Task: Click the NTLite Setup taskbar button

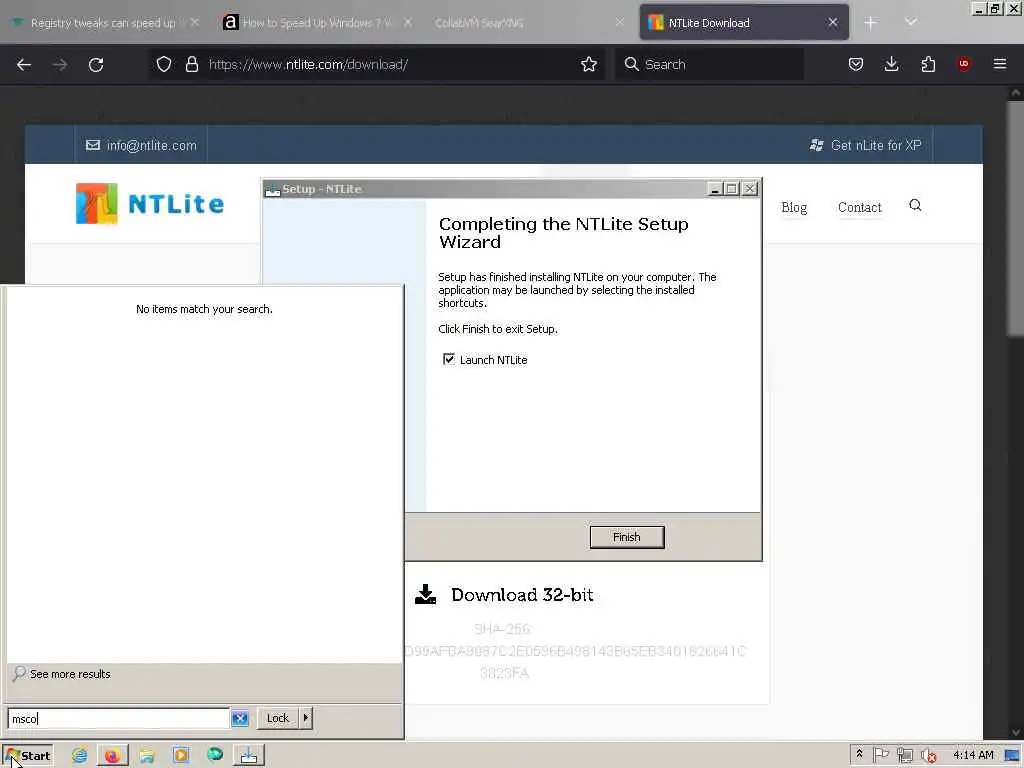Action: pos(249,756)
